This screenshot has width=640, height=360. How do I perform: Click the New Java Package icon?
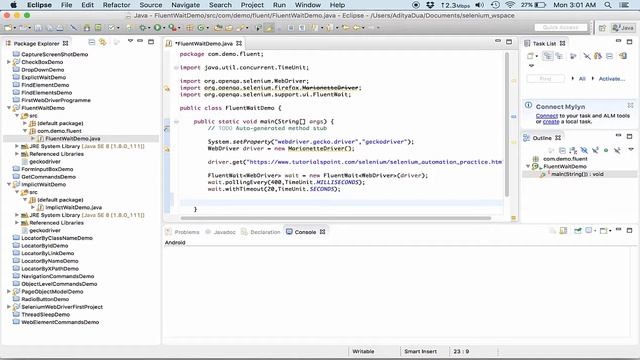click(190, 28)
